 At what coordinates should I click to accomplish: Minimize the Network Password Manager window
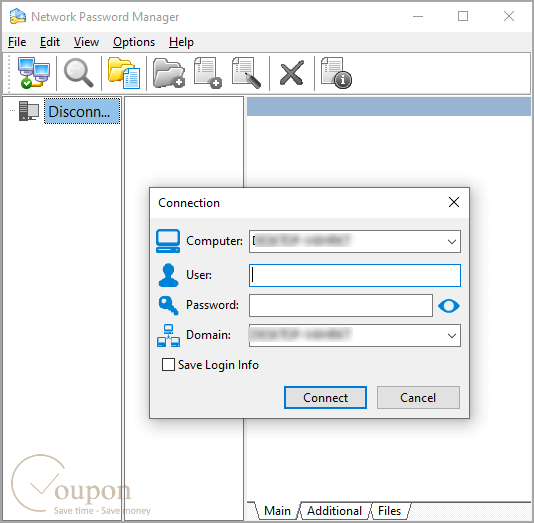point(418,16)
